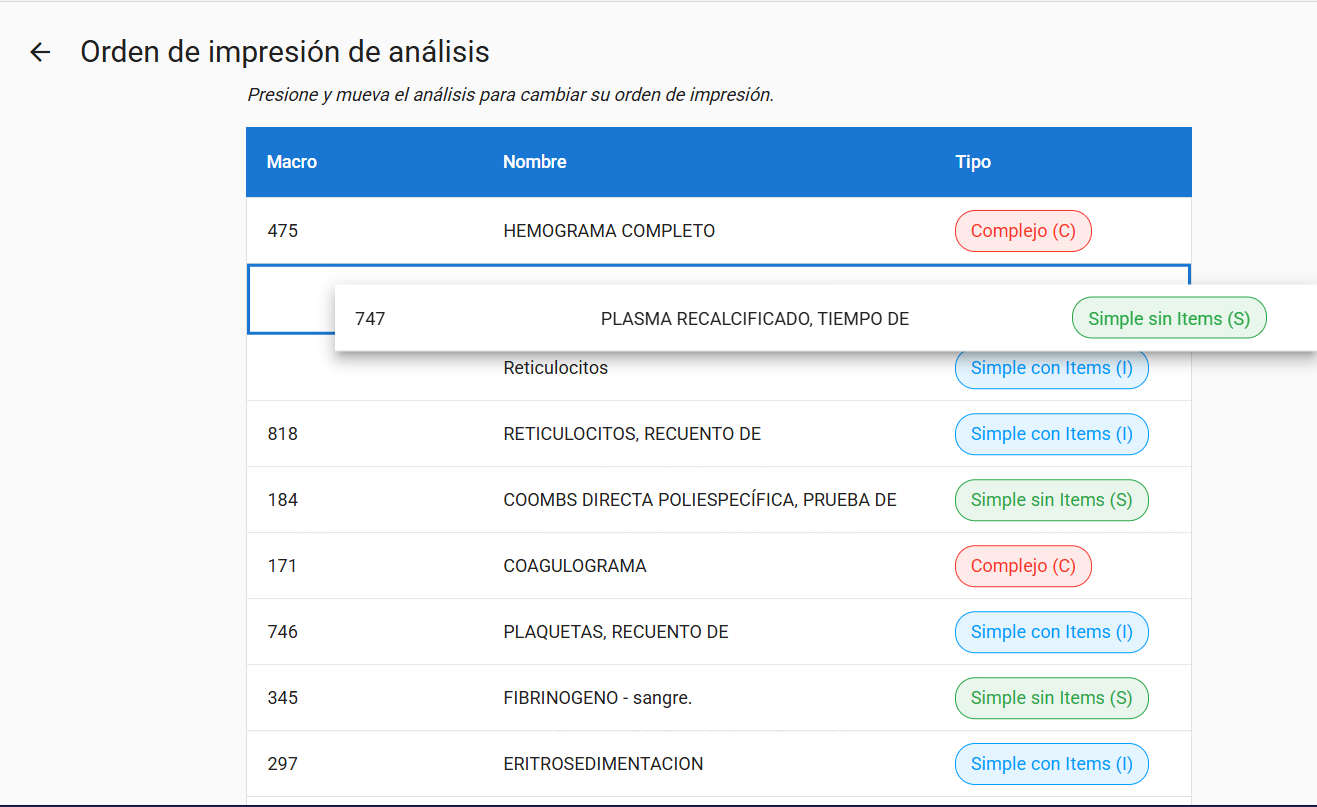The height and width of the screenshot is (807, 1317).
Task: Click the page title Orden de impresión de análisis
Action: [285, 52]
